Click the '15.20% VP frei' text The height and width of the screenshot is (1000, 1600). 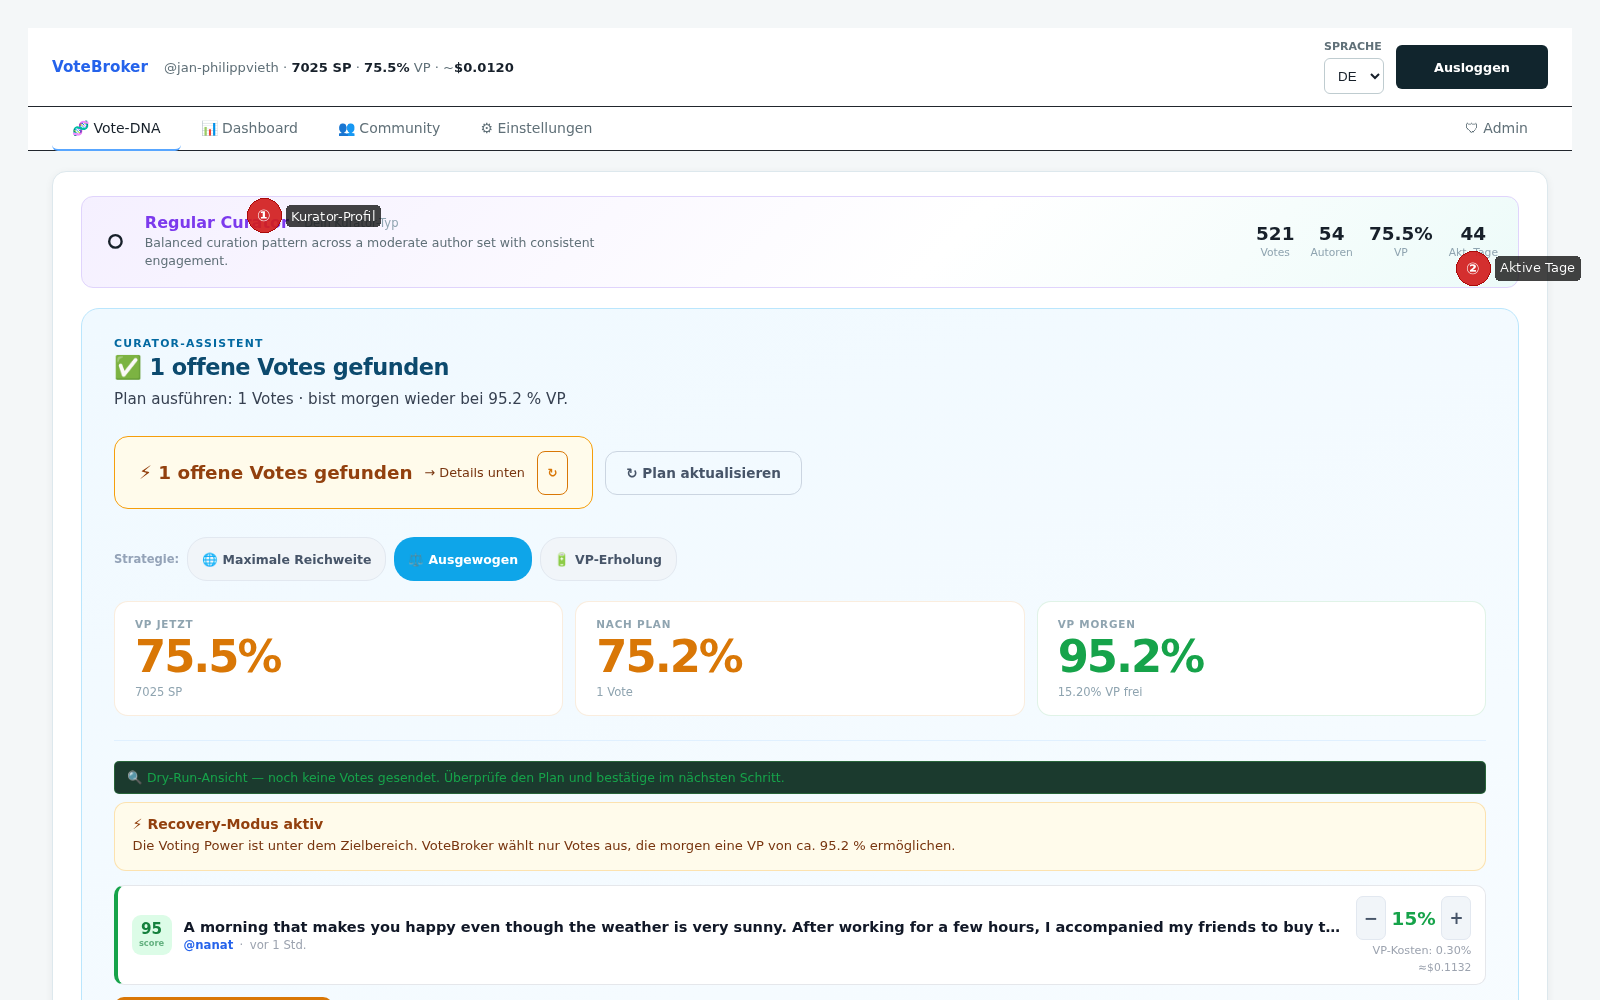click(x=1099, y=692)
